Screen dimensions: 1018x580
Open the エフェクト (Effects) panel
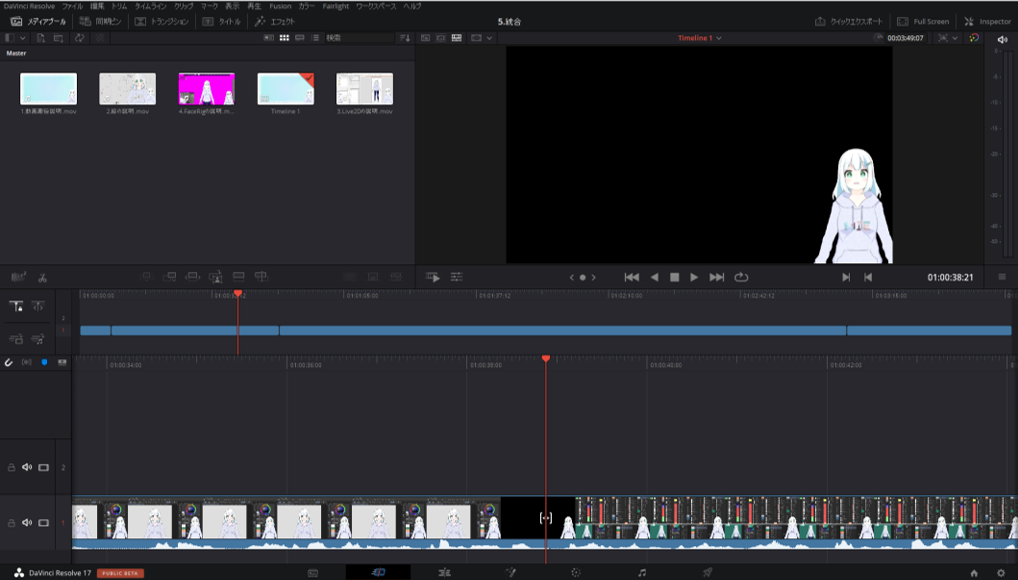click(275, 21)
